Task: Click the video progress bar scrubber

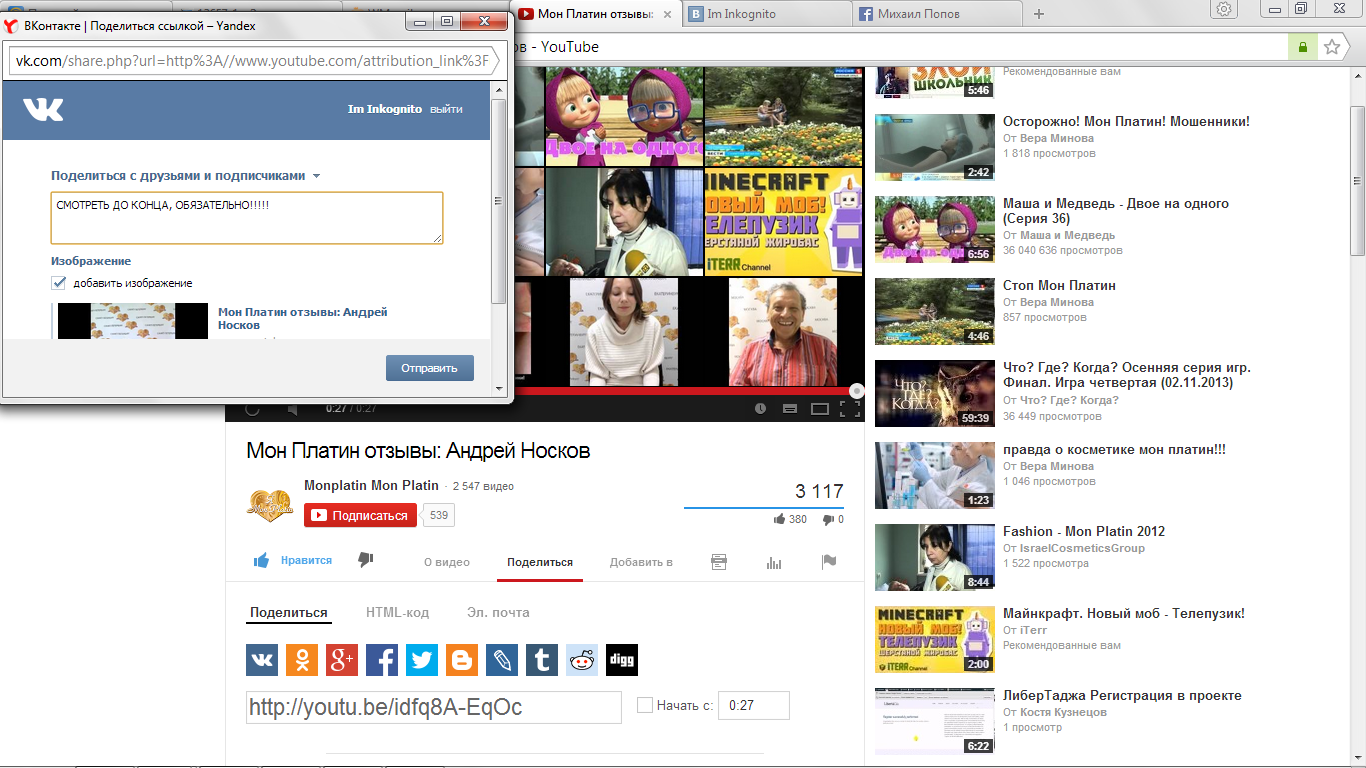Action: point(857,391)
